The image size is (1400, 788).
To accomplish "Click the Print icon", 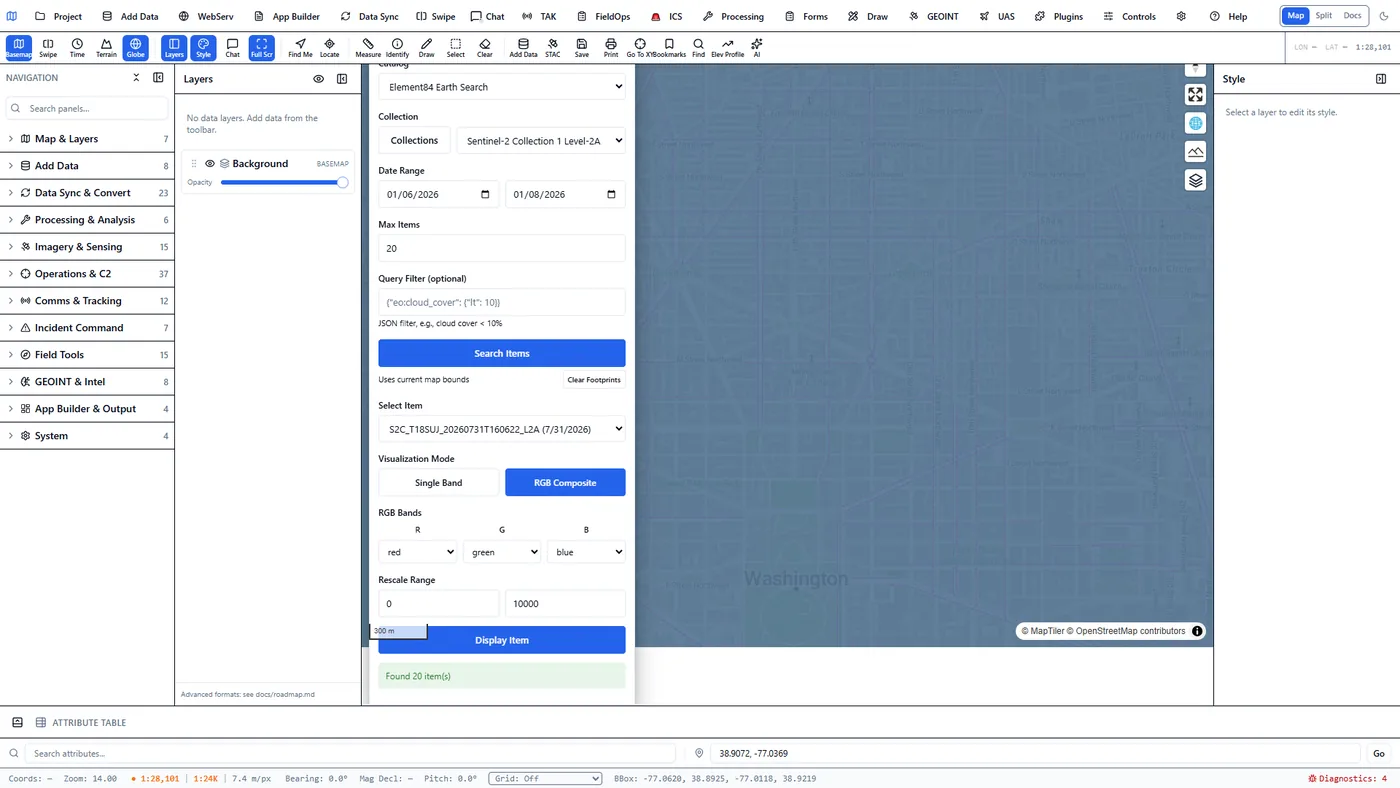I will point(611,47).
